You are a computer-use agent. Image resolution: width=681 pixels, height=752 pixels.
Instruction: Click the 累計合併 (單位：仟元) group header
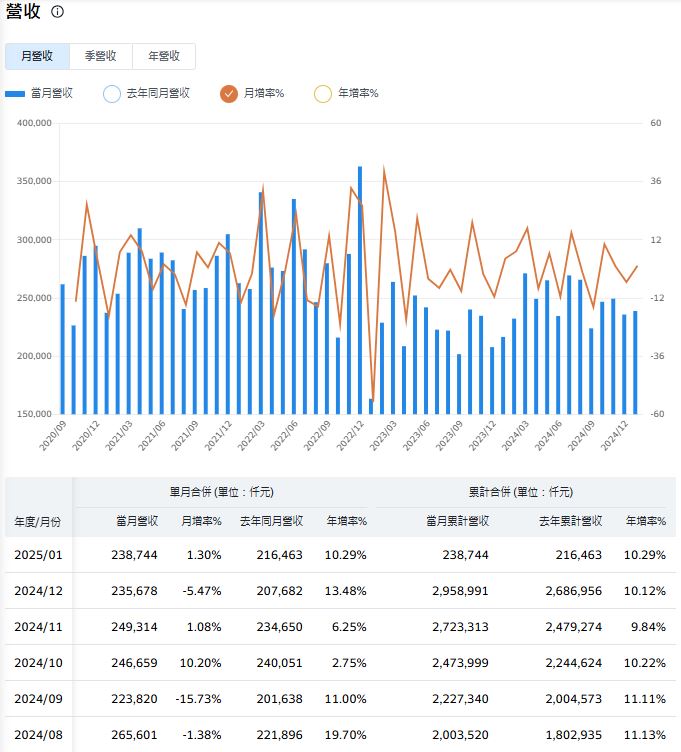click(x=521, y=492)
